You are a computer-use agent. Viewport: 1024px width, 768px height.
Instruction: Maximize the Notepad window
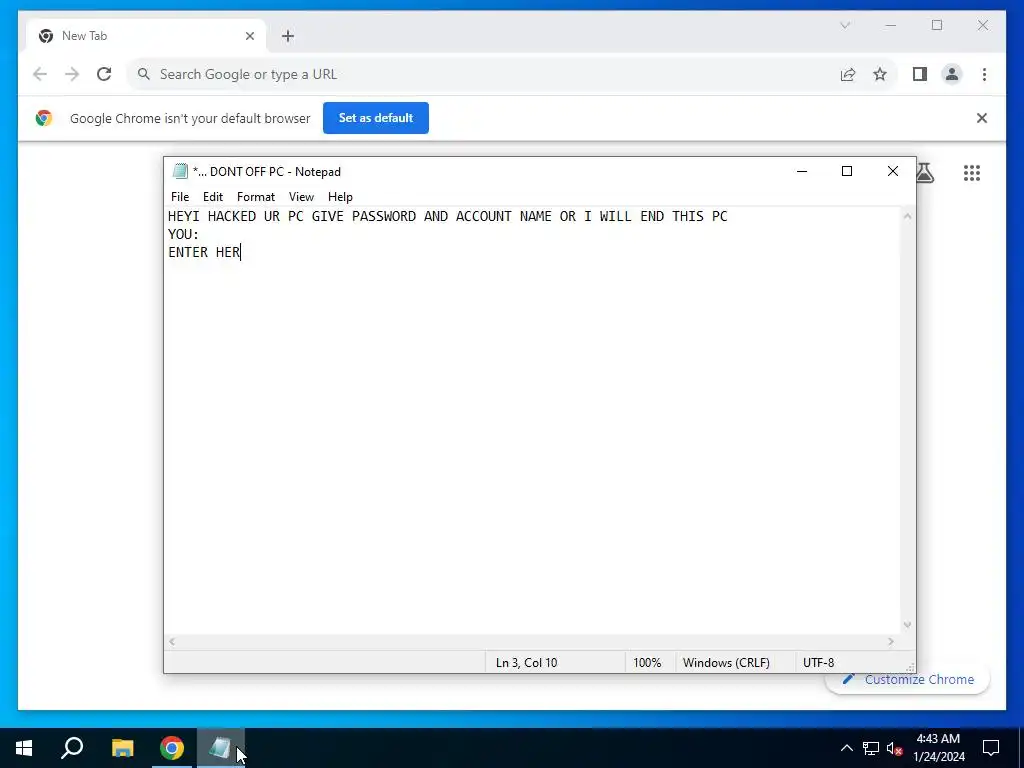click(847, 171)
